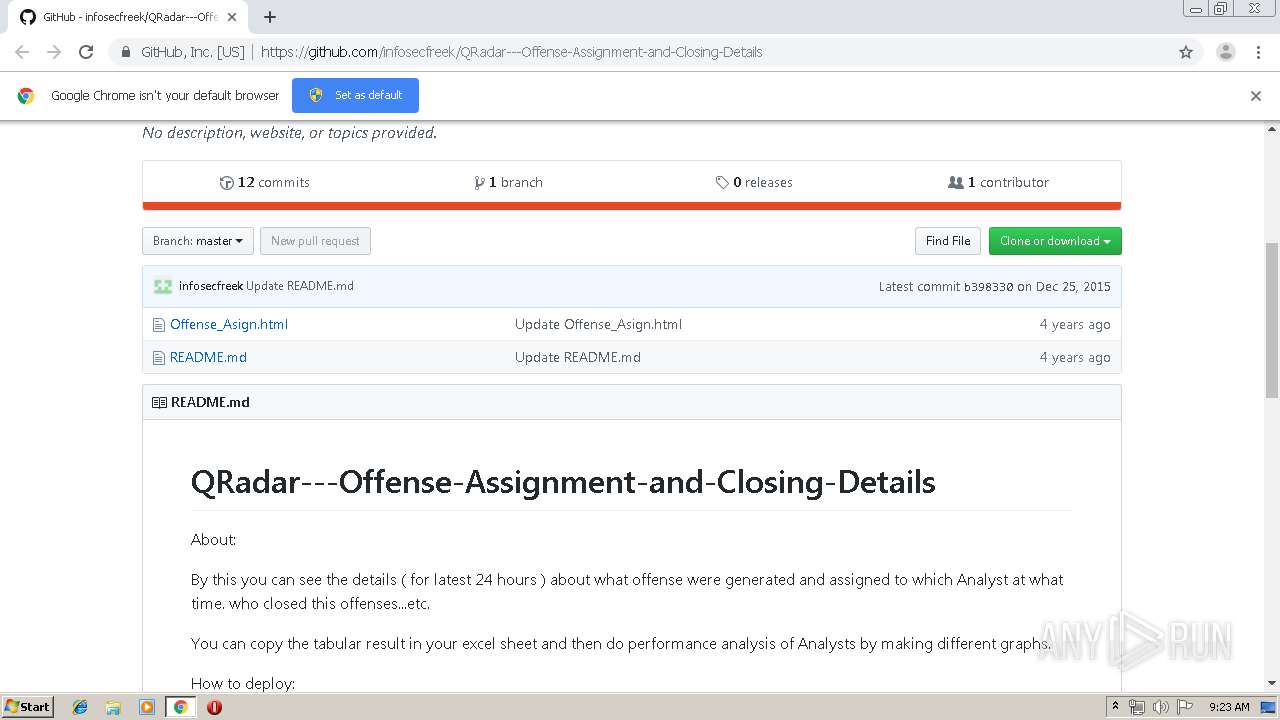Click the scrollbar up arrow
Screen dimensions: 1280x720
(1272, 128)
